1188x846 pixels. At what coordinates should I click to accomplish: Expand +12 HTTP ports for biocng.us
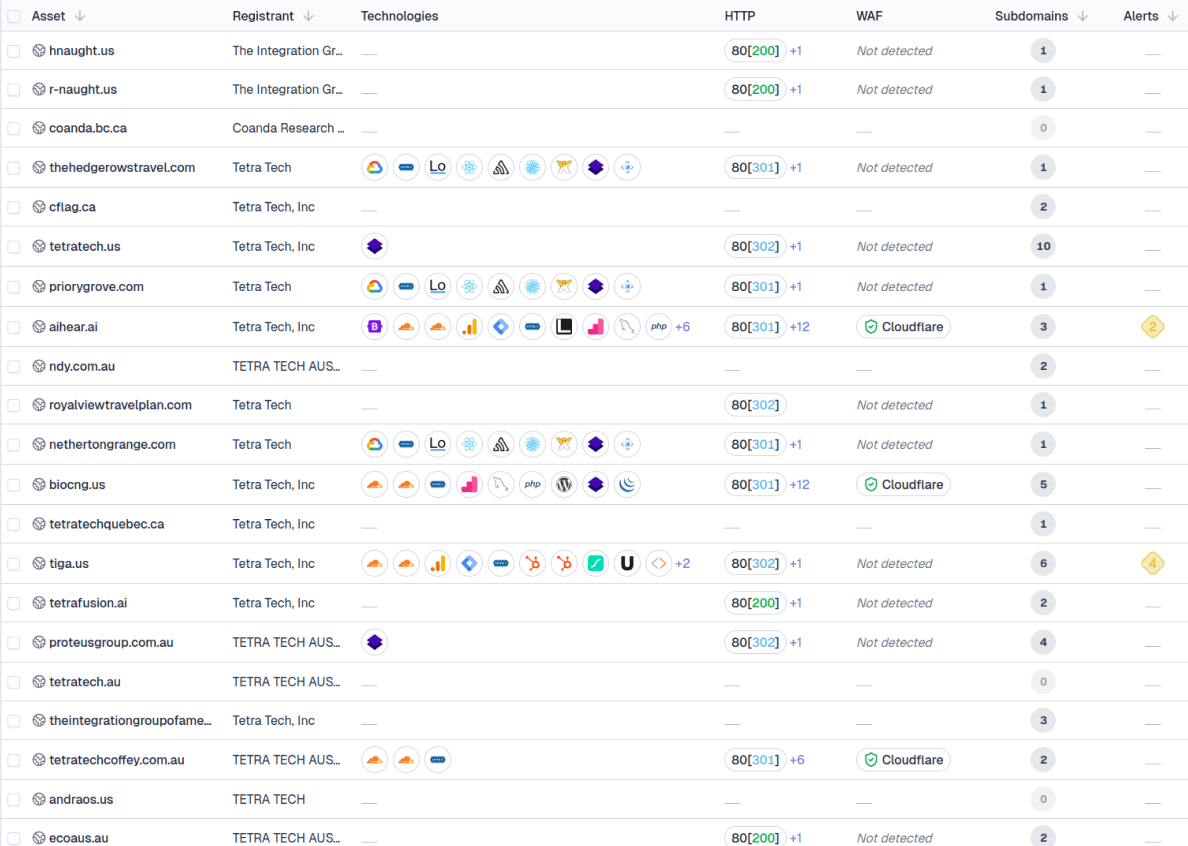coord(799,484)
